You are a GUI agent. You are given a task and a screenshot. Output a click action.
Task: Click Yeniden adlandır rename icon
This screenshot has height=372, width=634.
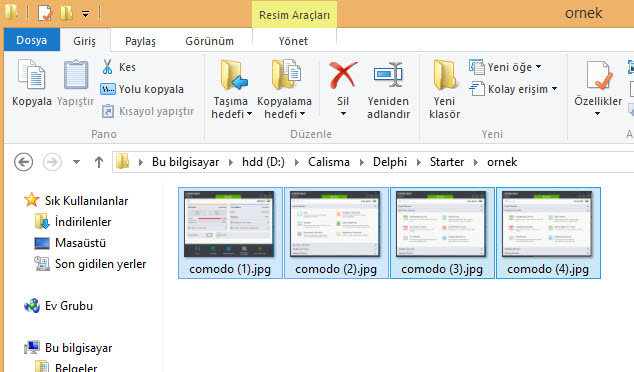(388, 74)
